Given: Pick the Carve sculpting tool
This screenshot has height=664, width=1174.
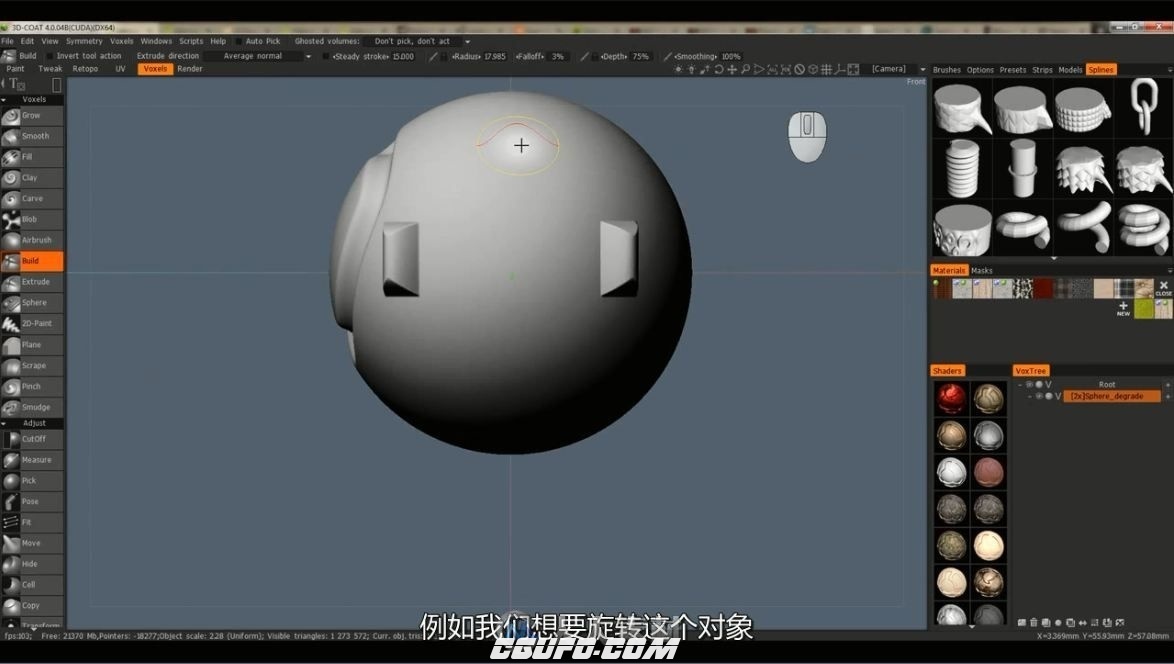Looking at the screenshot, I should 32,198.
